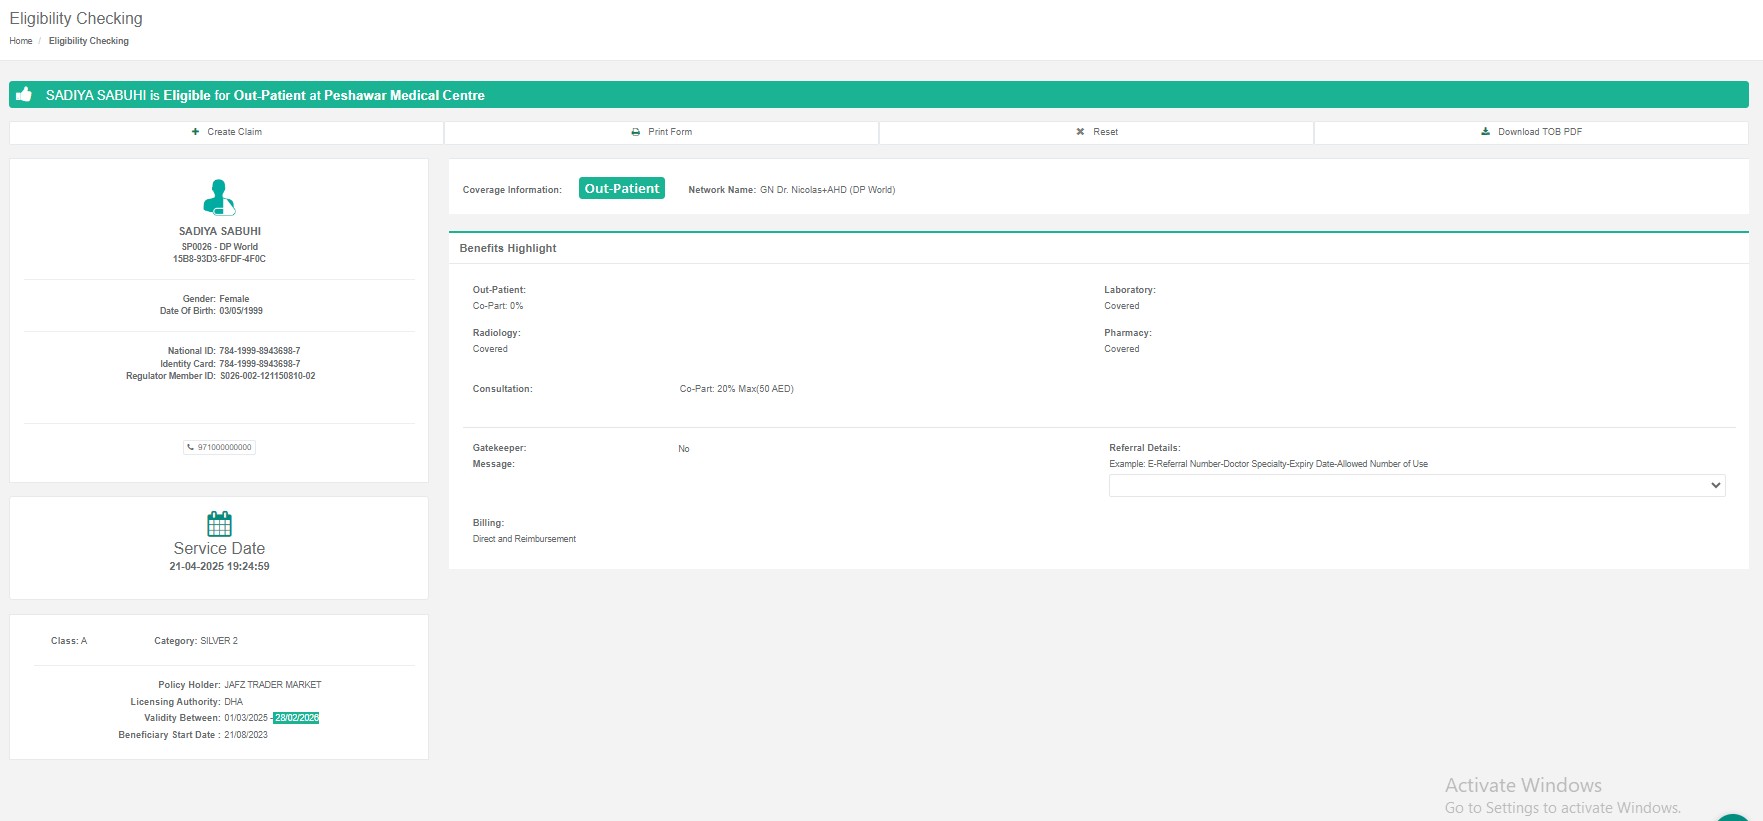The image size is (1763, 821).
Task: Click the network name GN Dr. Nicolas+AHD
Action: [x=827, y=190]
